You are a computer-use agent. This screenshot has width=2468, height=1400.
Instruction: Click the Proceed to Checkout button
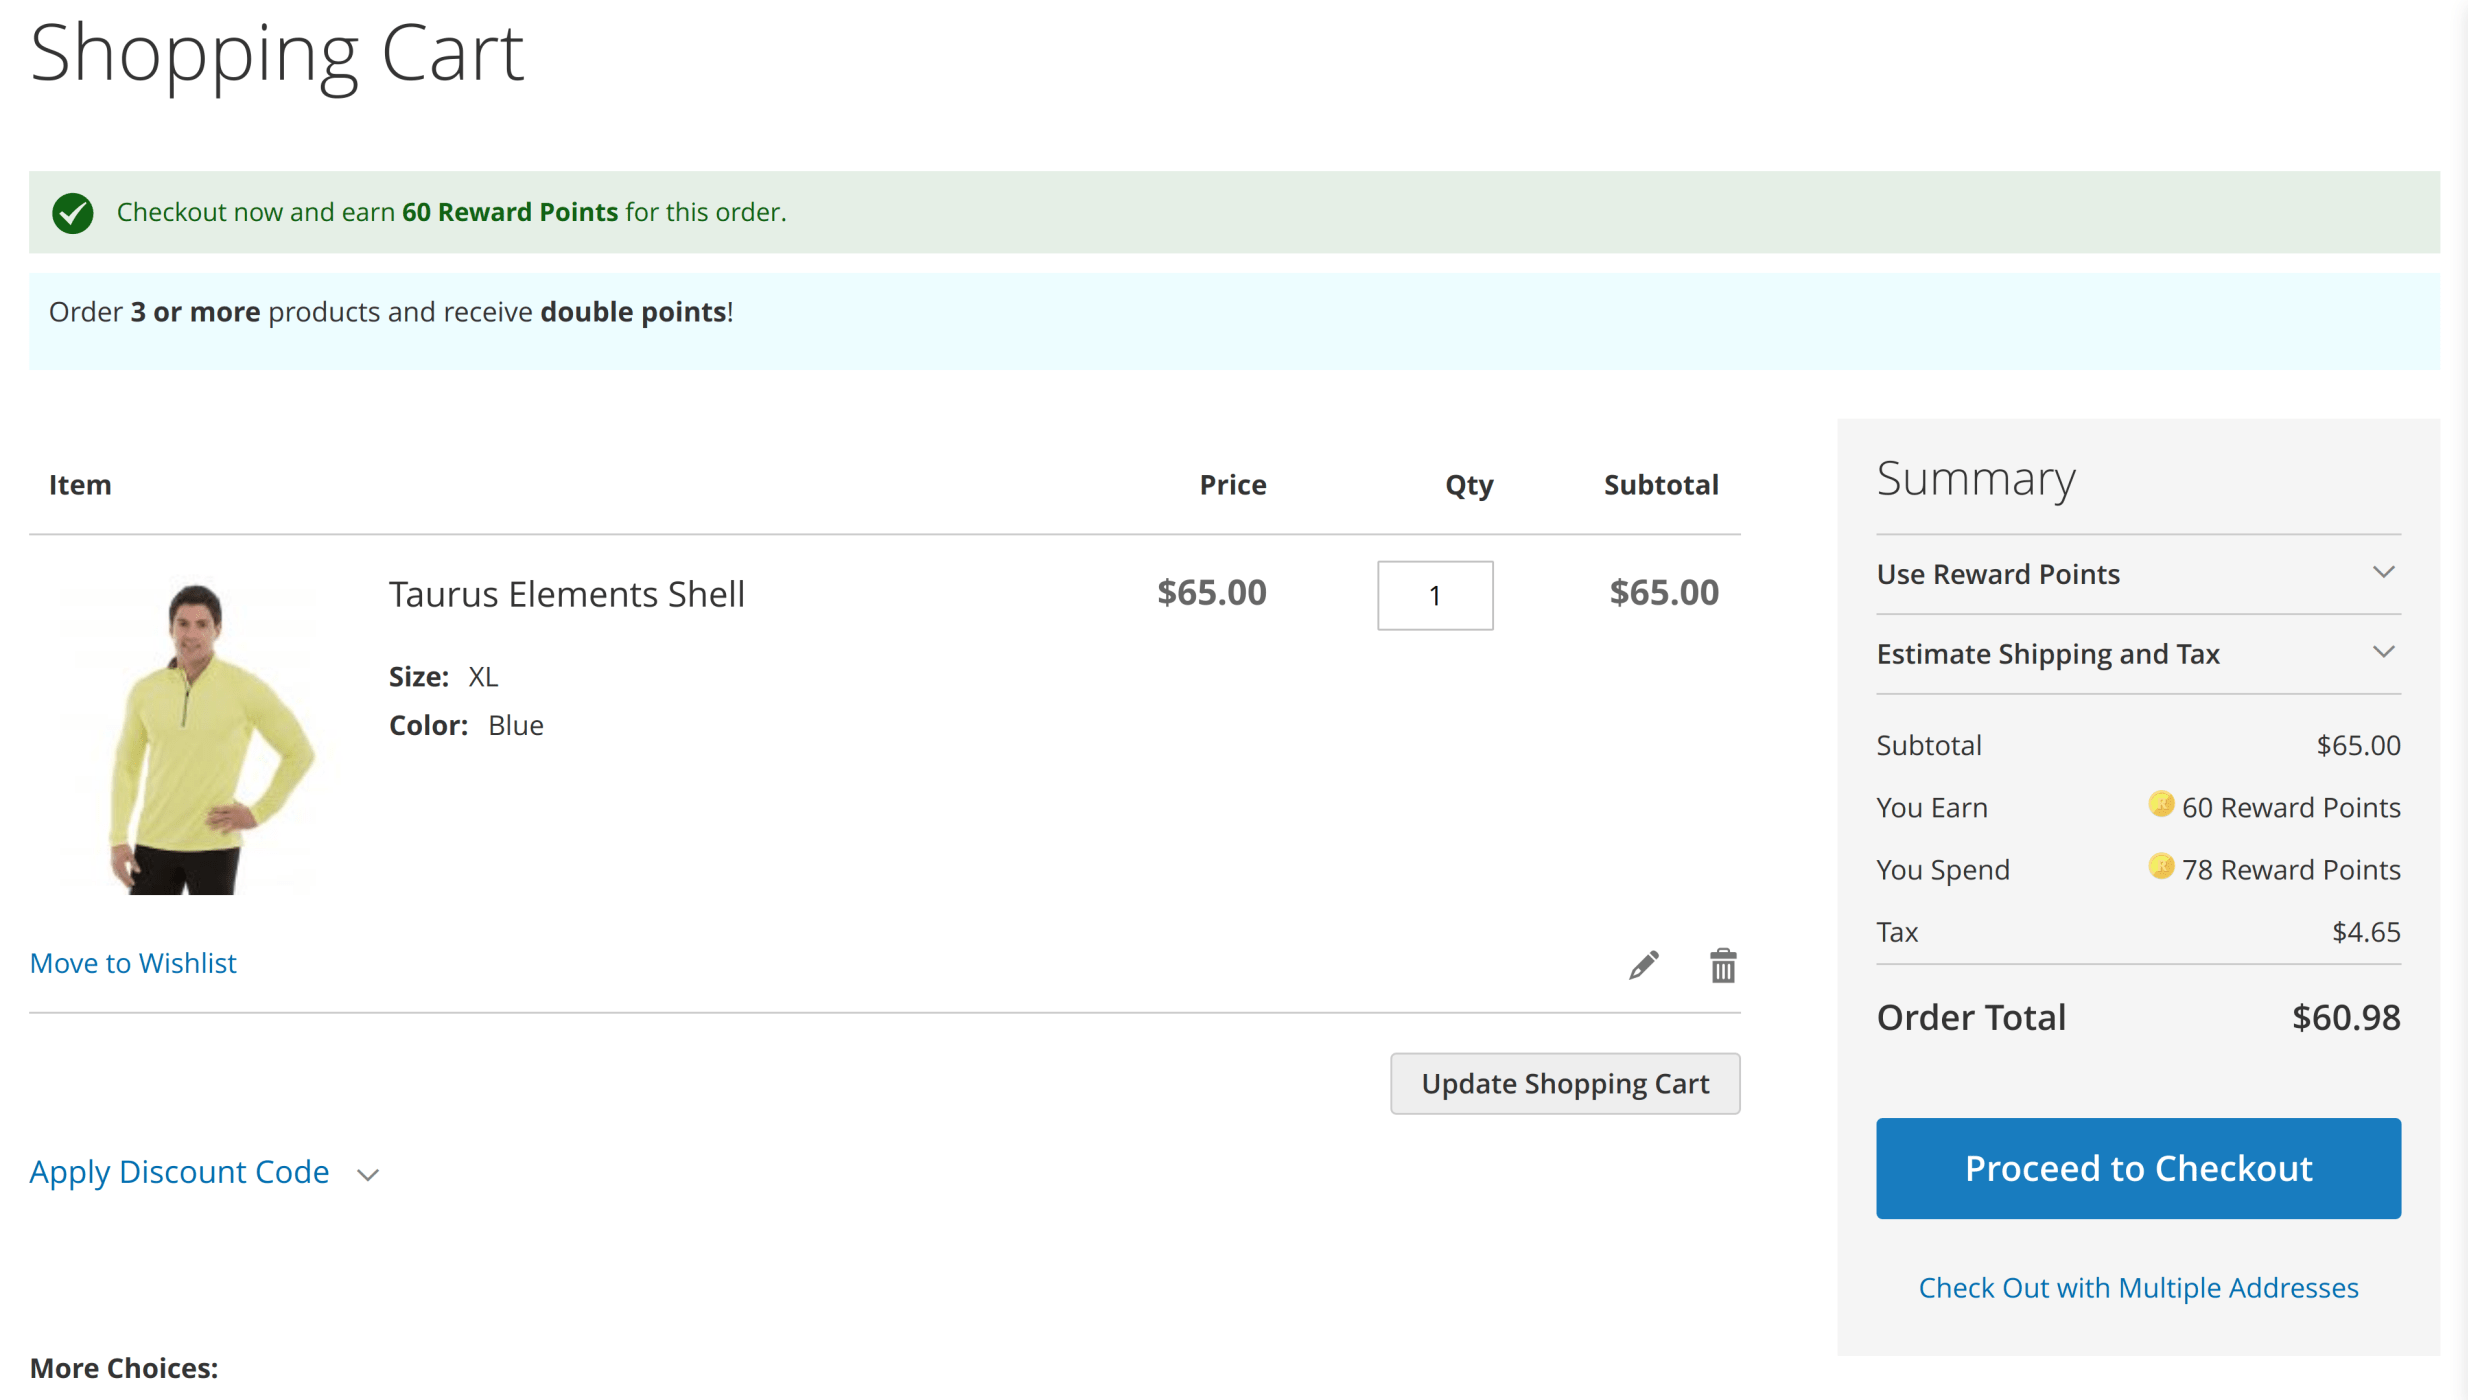click(x=2138, y=1168)
